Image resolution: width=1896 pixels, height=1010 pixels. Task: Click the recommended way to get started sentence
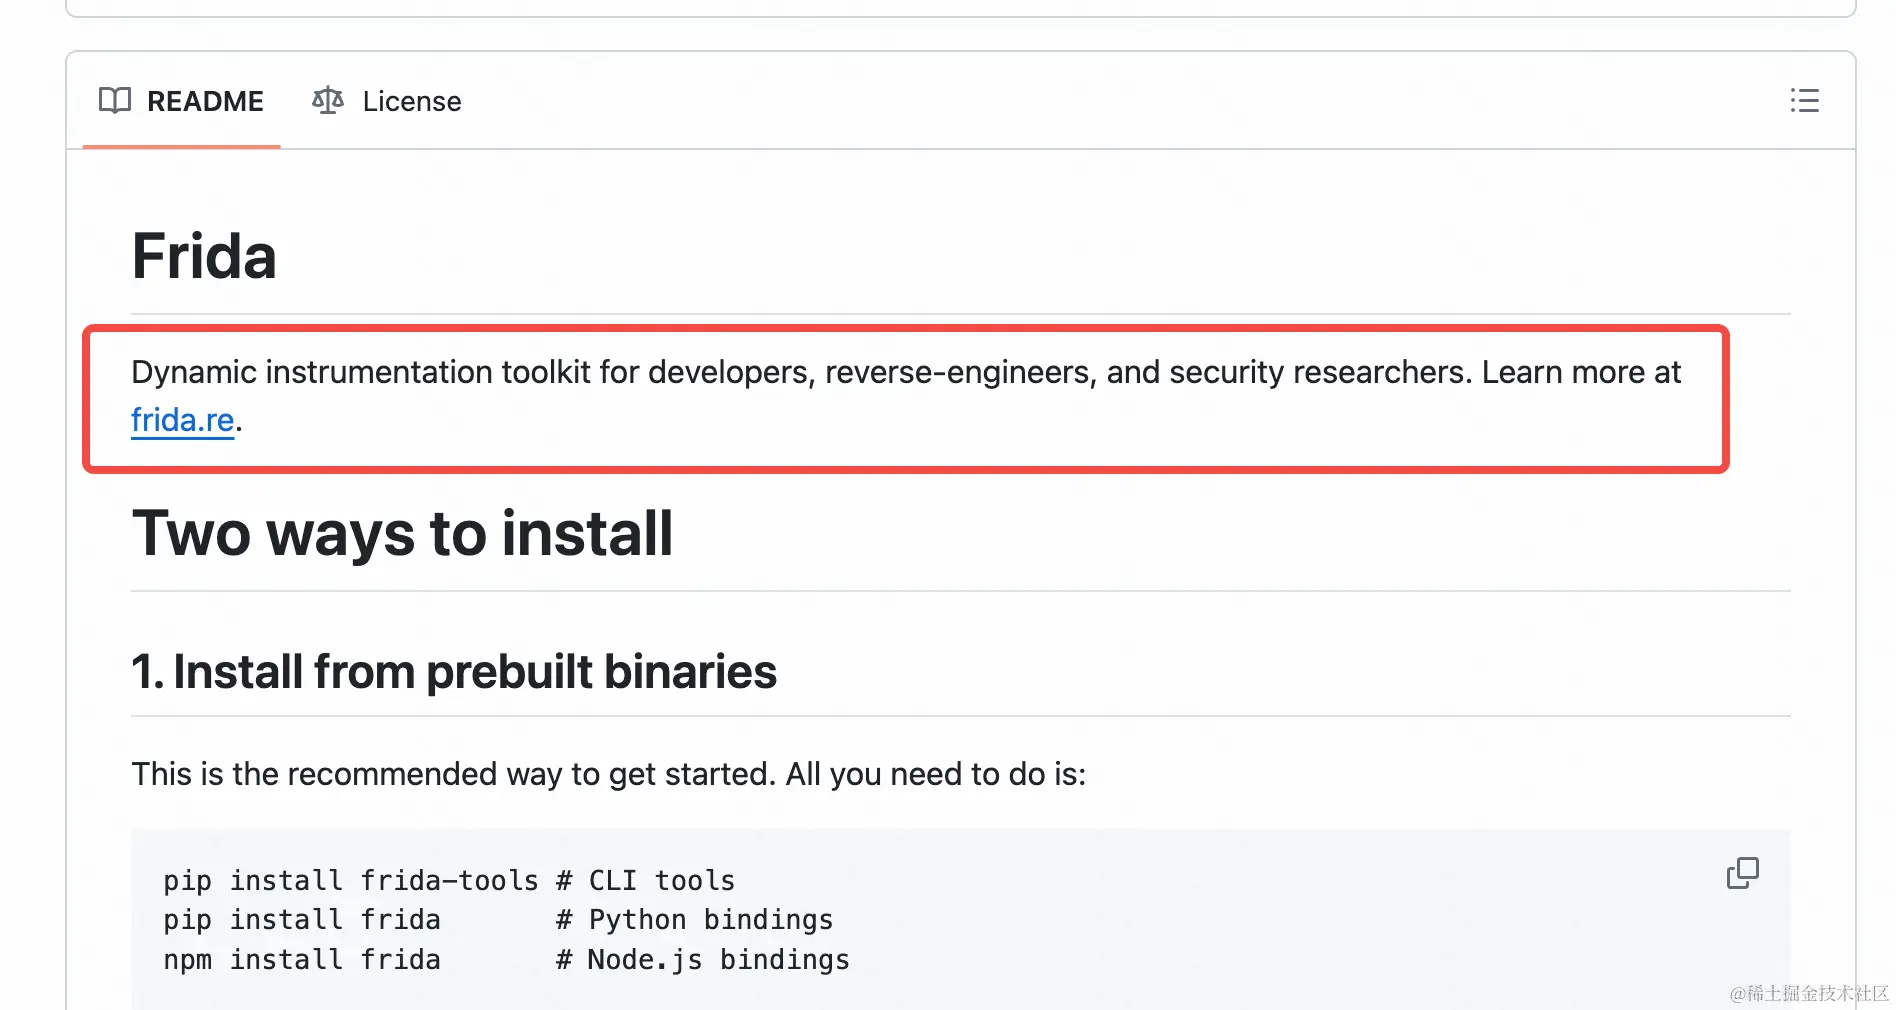(608, 774)
